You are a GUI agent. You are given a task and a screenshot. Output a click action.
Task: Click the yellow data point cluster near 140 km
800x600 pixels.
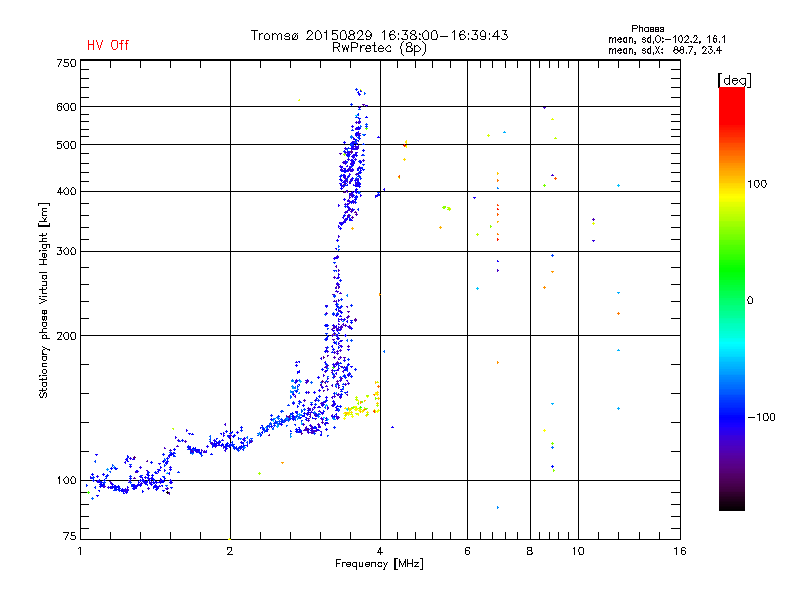[x=357, y=407]
